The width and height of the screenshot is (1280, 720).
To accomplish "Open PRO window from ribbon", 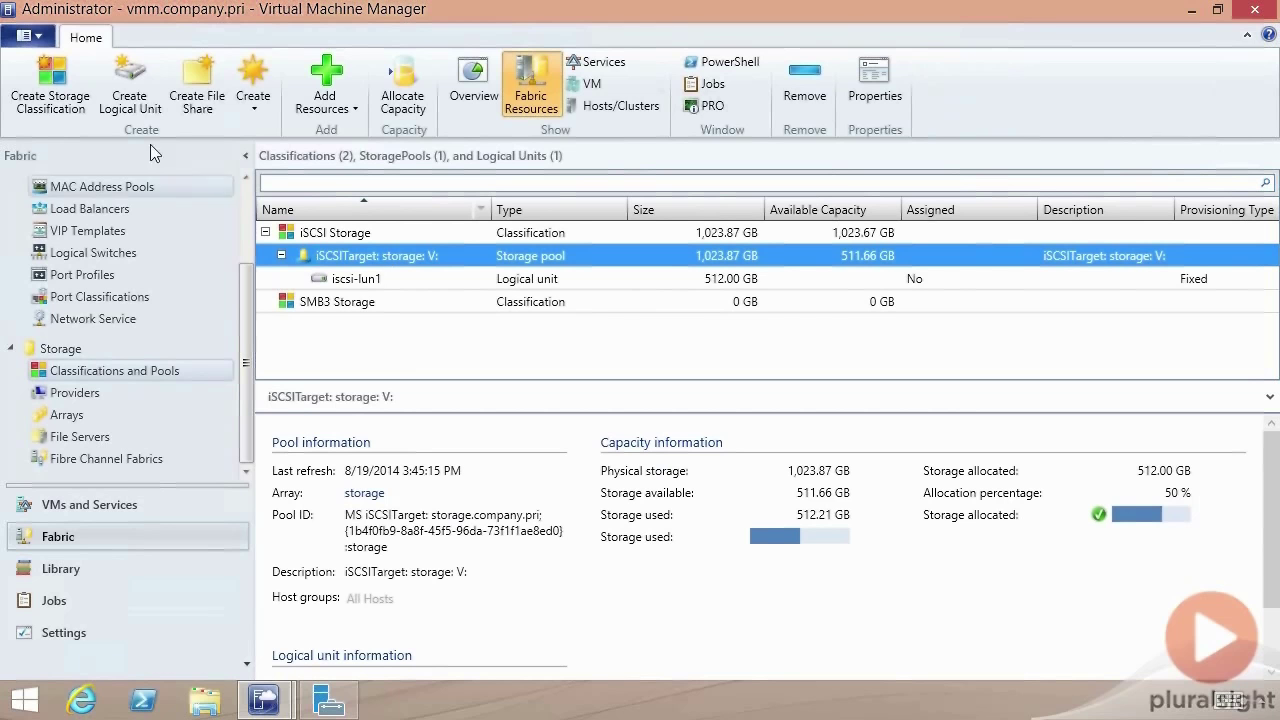I will tap(704, 106).
